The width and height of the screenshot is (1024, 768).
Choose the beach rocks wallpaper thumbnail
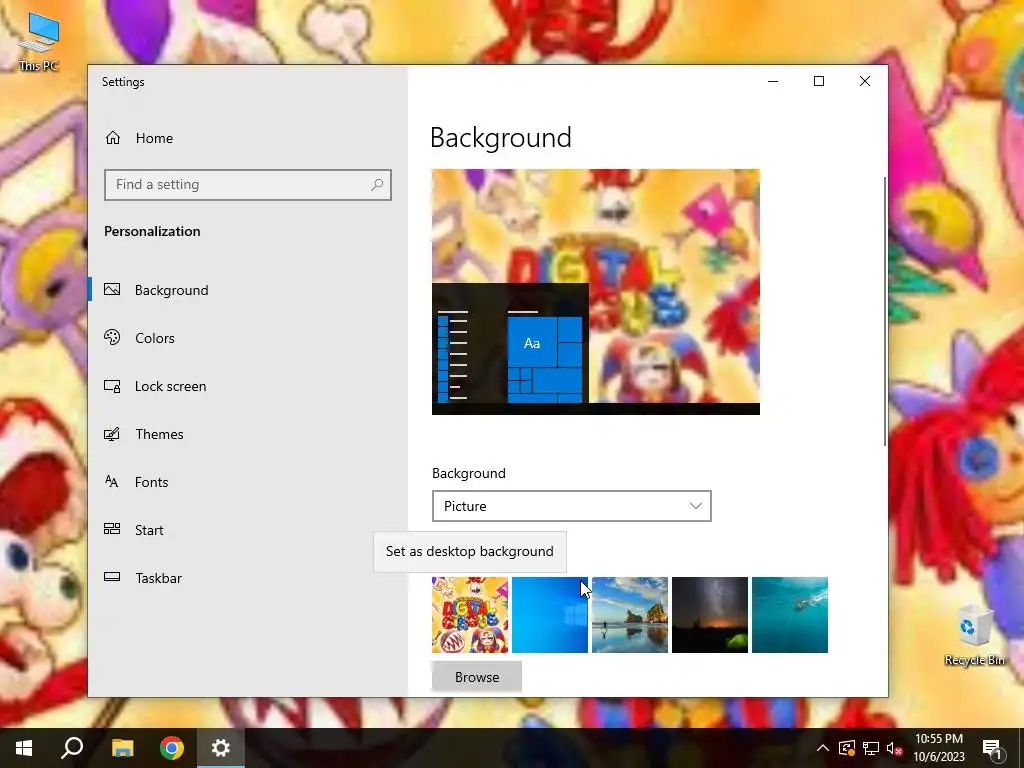[x=630, y=615]
